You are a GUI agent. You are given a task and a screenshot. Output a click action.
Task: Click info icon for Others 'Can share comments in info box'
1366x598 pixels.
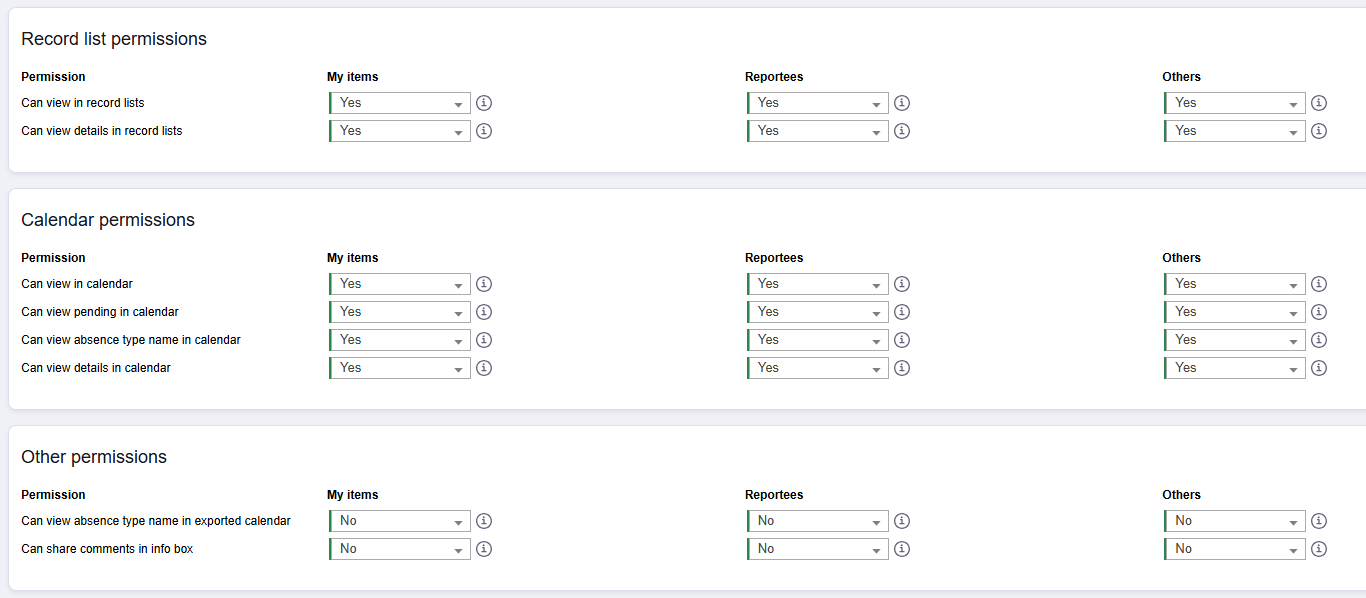pos(1319,549)
